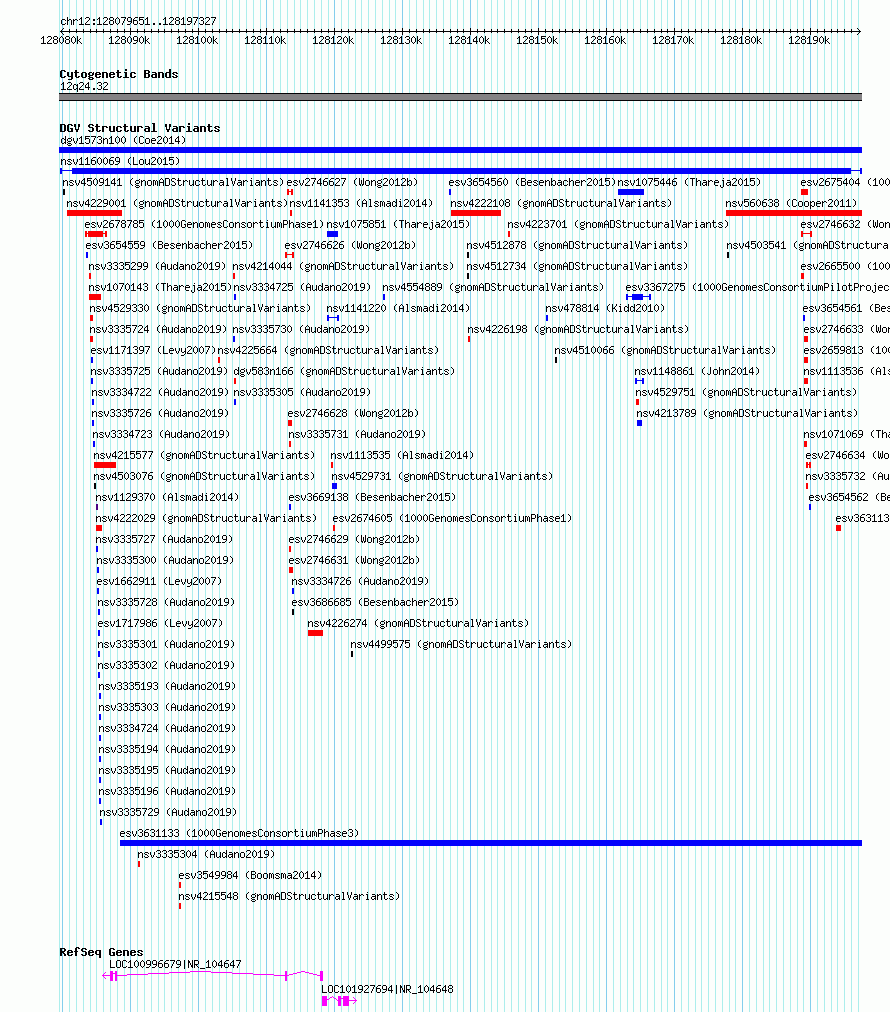Select the esv3549984 (Boomsma2014) label
This screenshot has width=890, height=1012.
pos(250,875)
